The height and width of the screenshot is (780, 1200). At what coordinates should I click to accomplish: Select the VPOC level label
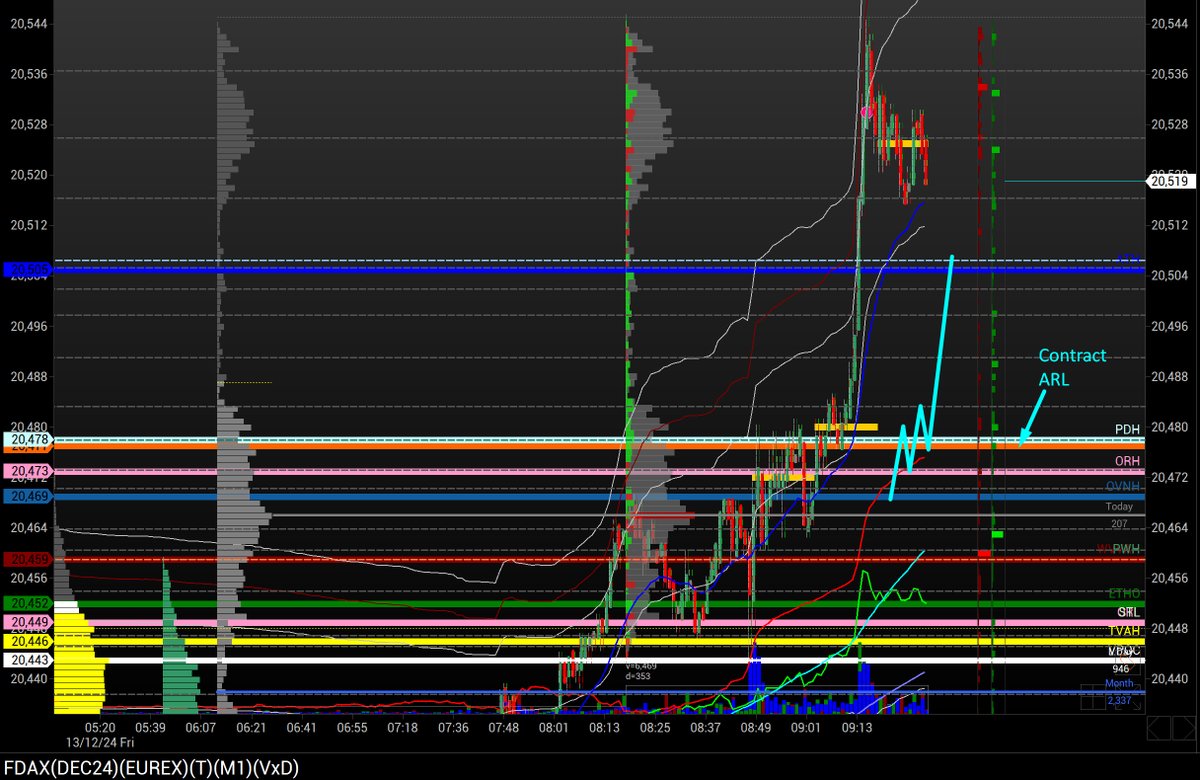[x=1127, y=650]
